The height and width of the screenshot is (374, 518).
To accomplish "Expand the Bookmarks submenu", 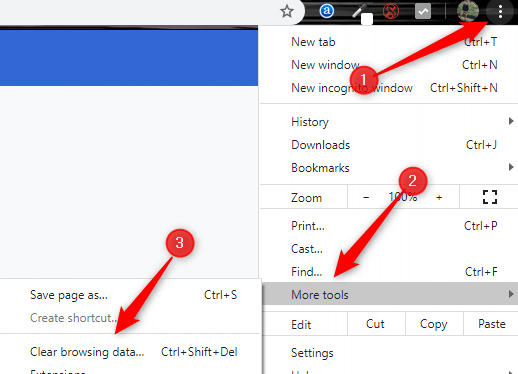I will [389, 168].
